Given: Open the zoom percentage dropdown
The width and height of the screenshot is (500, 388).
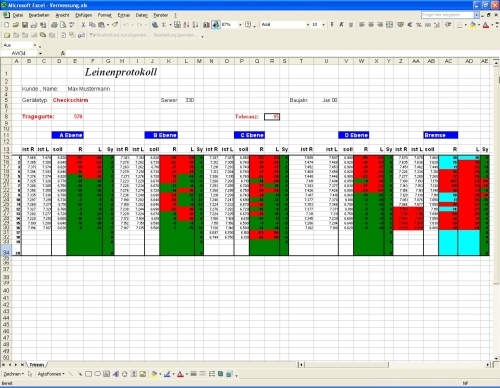Looking at the screenshot, I should click(x=240, y=25).
